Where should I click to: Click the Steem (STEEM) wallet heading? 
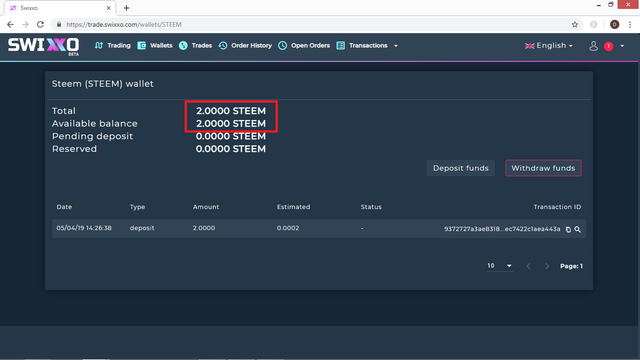pos(102,84)
